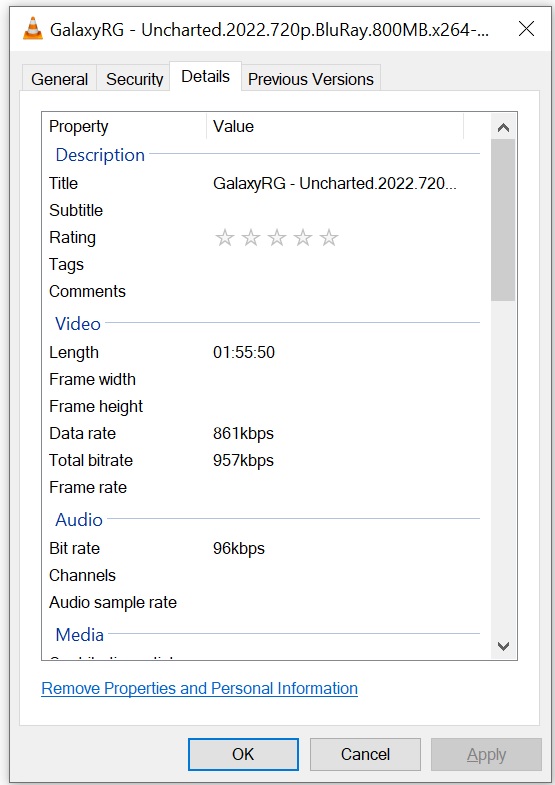Set rating to two stars

(251, 237)
